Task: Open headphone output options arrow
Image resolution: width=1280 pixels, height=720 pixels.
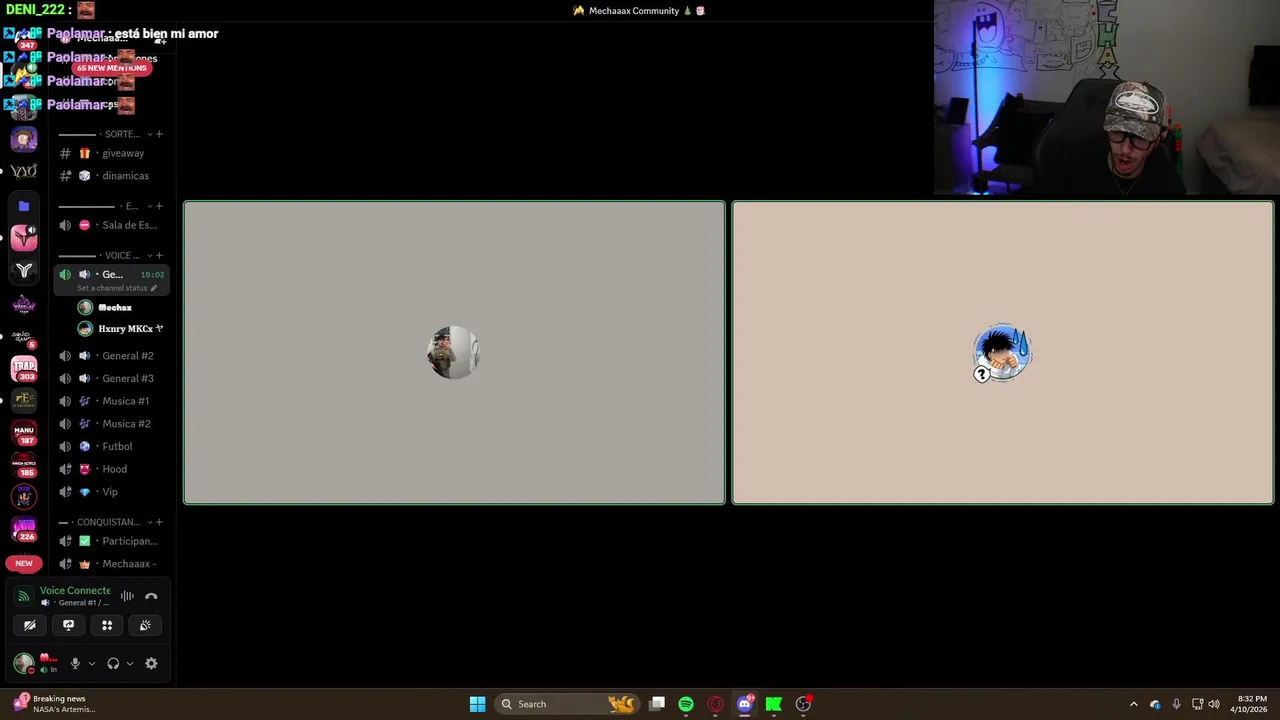Action: [130, 663]
